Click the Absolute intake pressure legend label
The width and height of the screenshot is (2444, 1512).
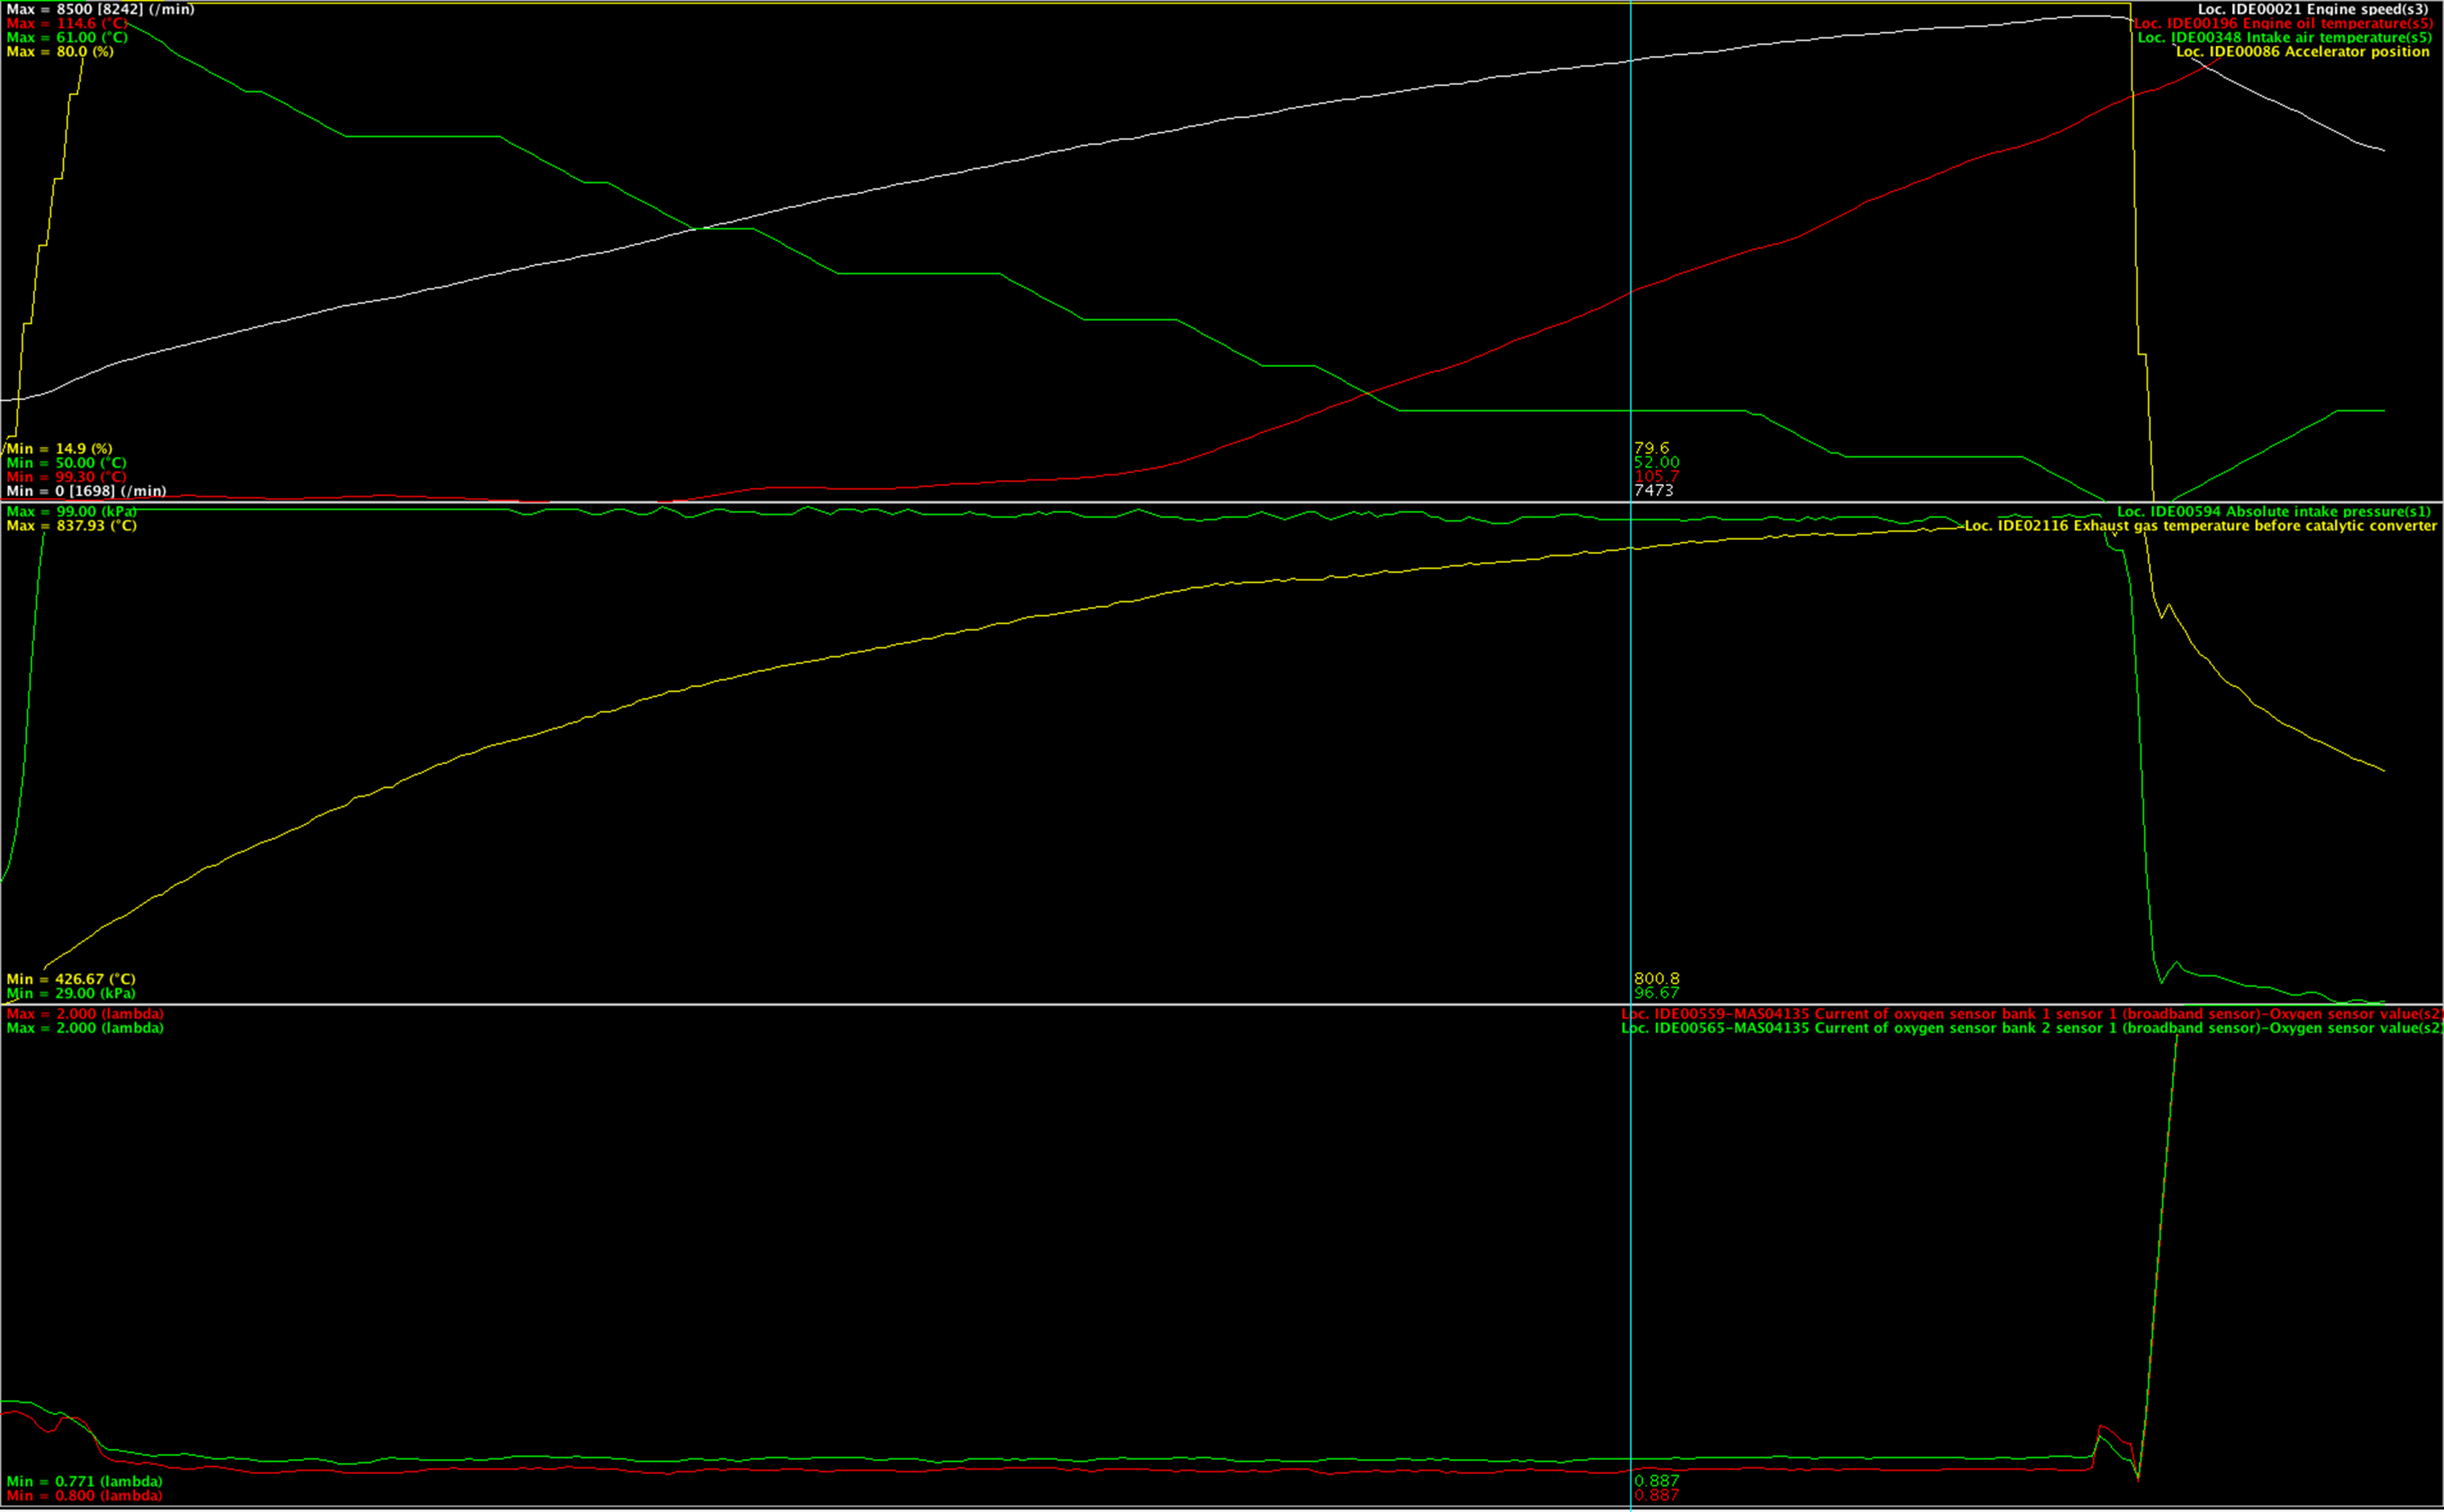coord(2273,511)
